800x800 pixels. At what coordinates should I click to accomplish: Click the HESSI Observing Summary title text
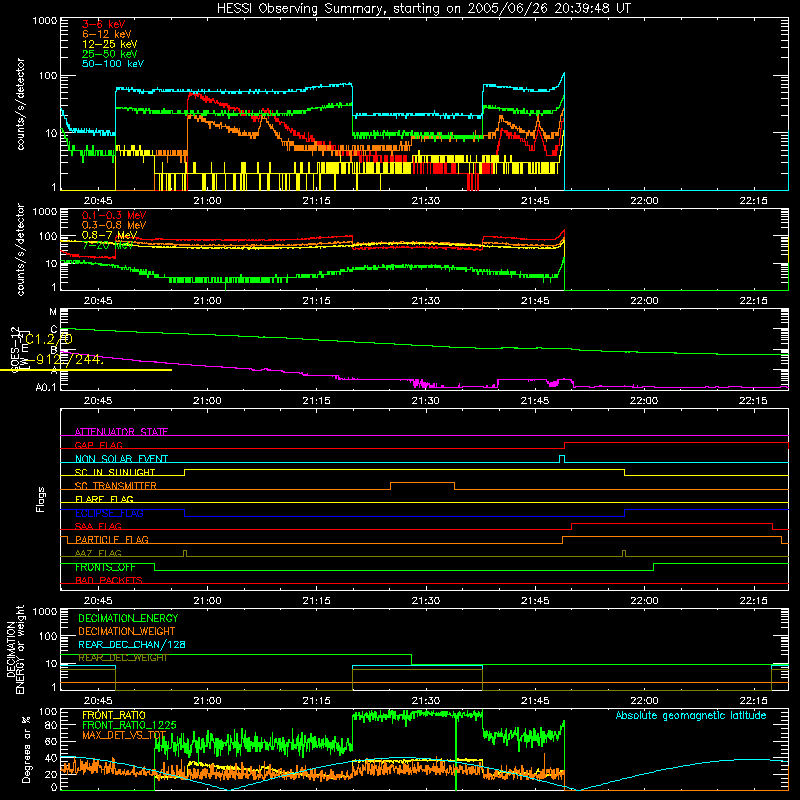pos(423,9)
